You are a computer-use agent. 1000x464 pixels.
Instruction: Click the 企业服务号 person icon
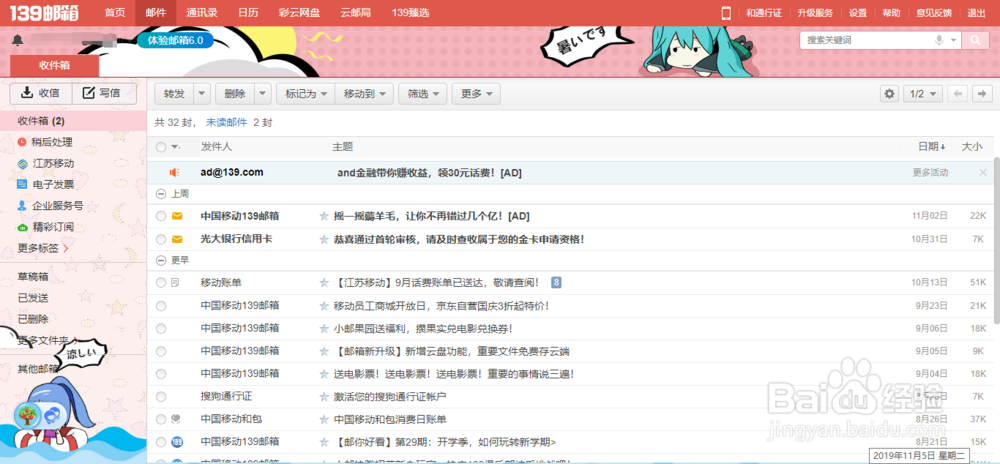[22, 206]
